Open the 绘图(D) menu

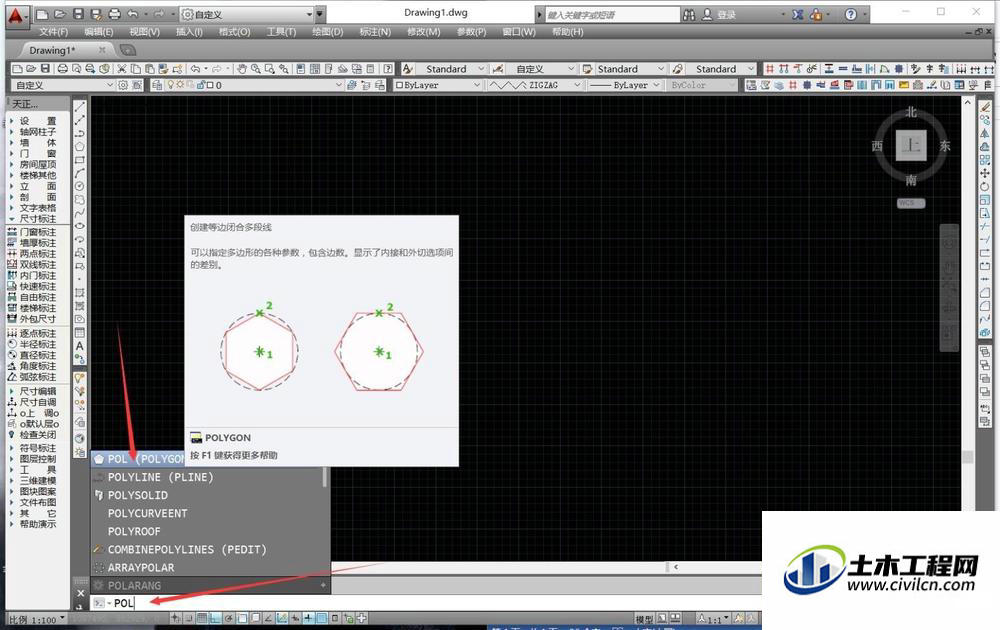click(328, 32)
